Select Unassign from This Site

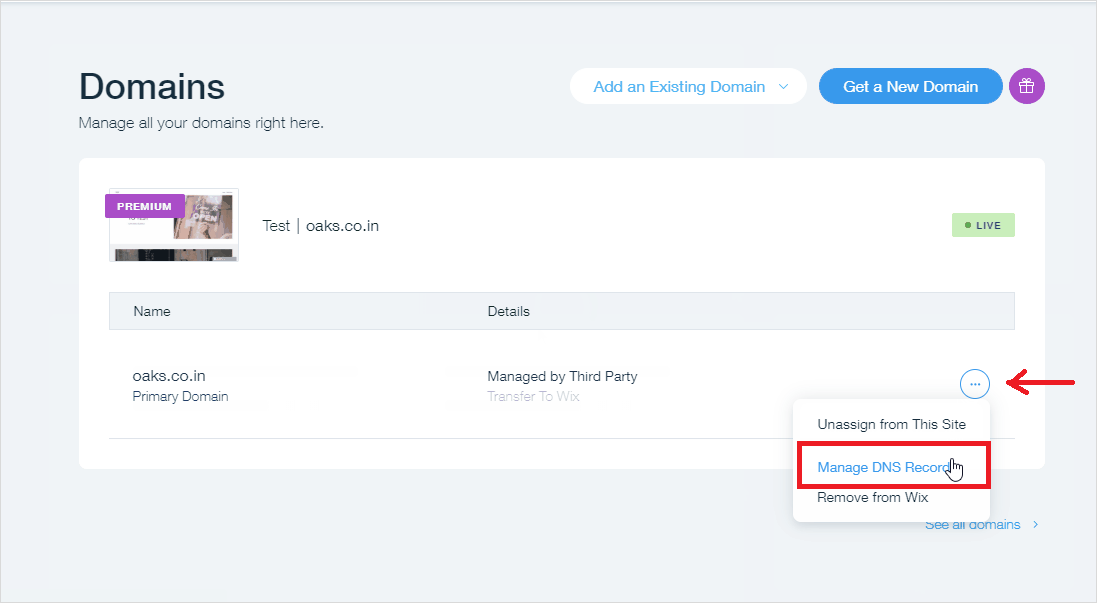[x=891, y=425]
